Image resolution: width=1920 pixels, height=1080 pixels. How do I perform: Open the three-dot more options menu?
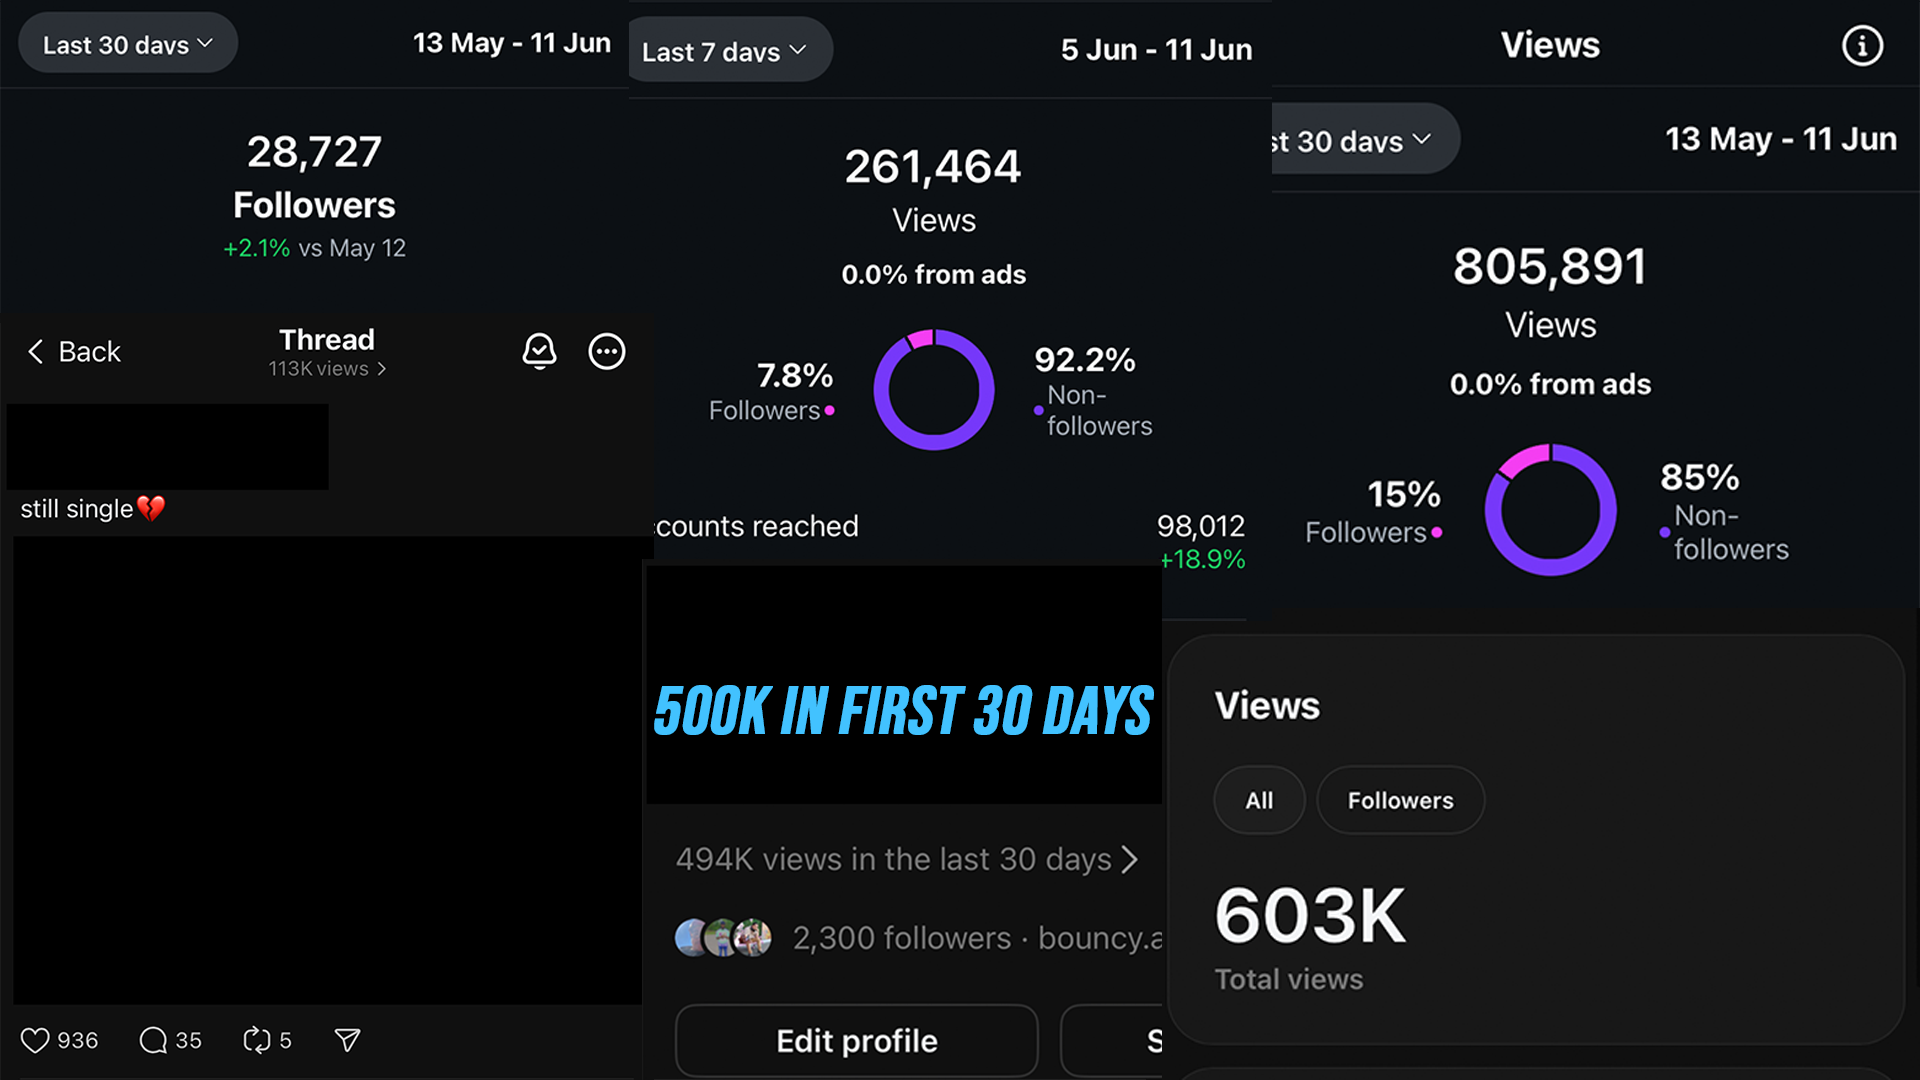tap(607, 351)
